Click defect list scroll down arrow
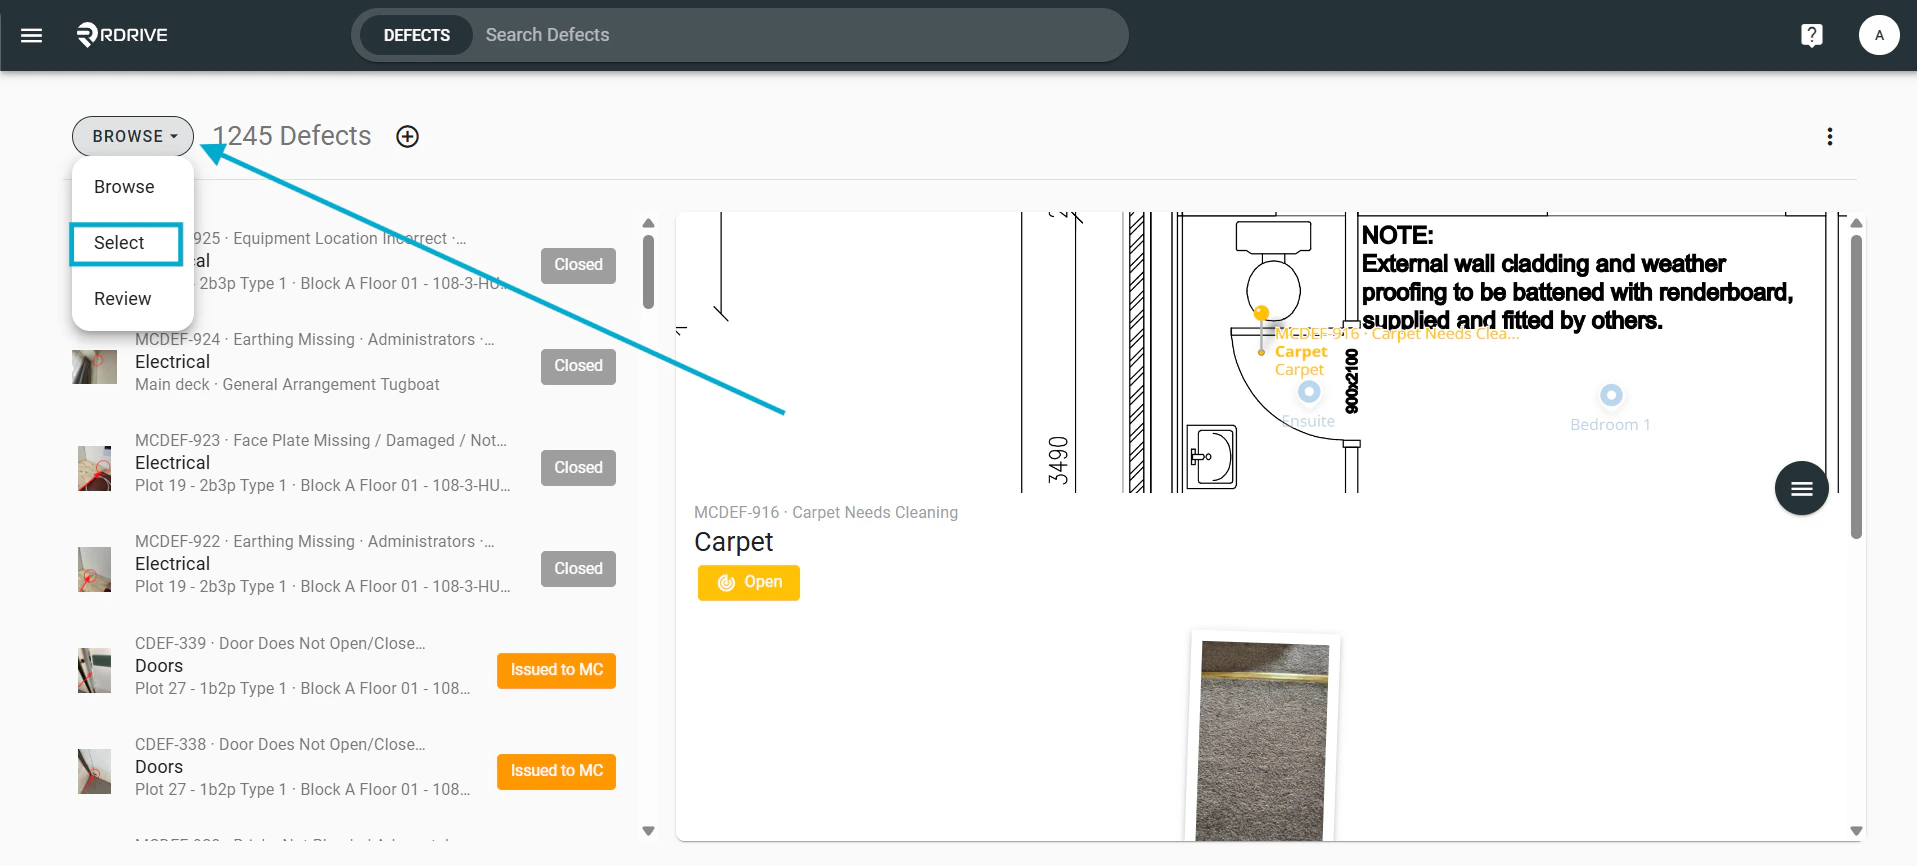 [x=648, y=831]
